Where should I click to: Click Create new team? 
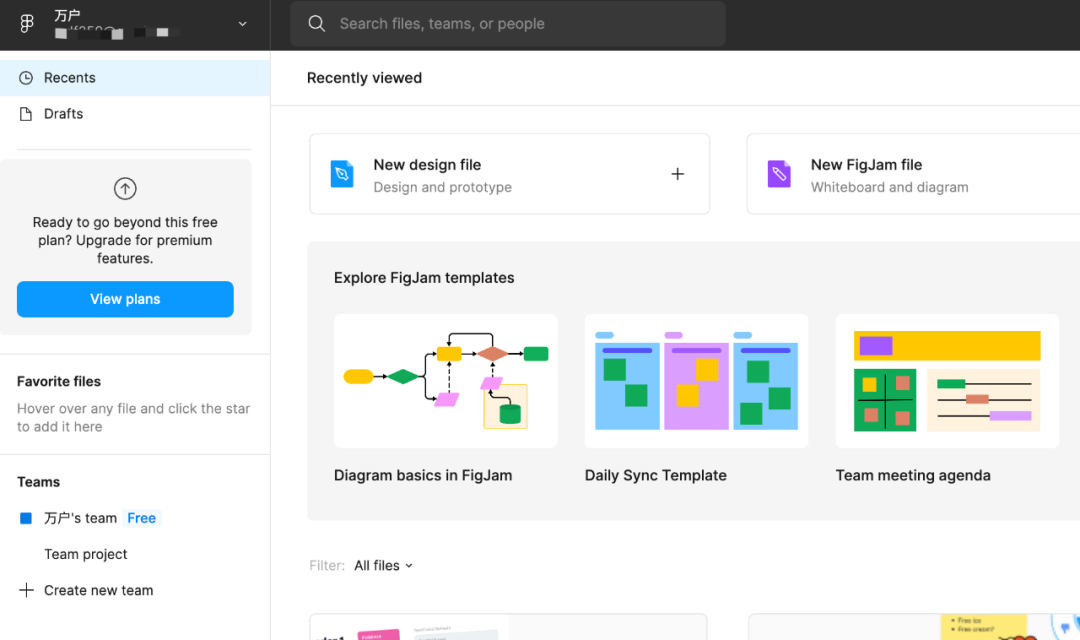pyautogui.click(x=98, y=590)
